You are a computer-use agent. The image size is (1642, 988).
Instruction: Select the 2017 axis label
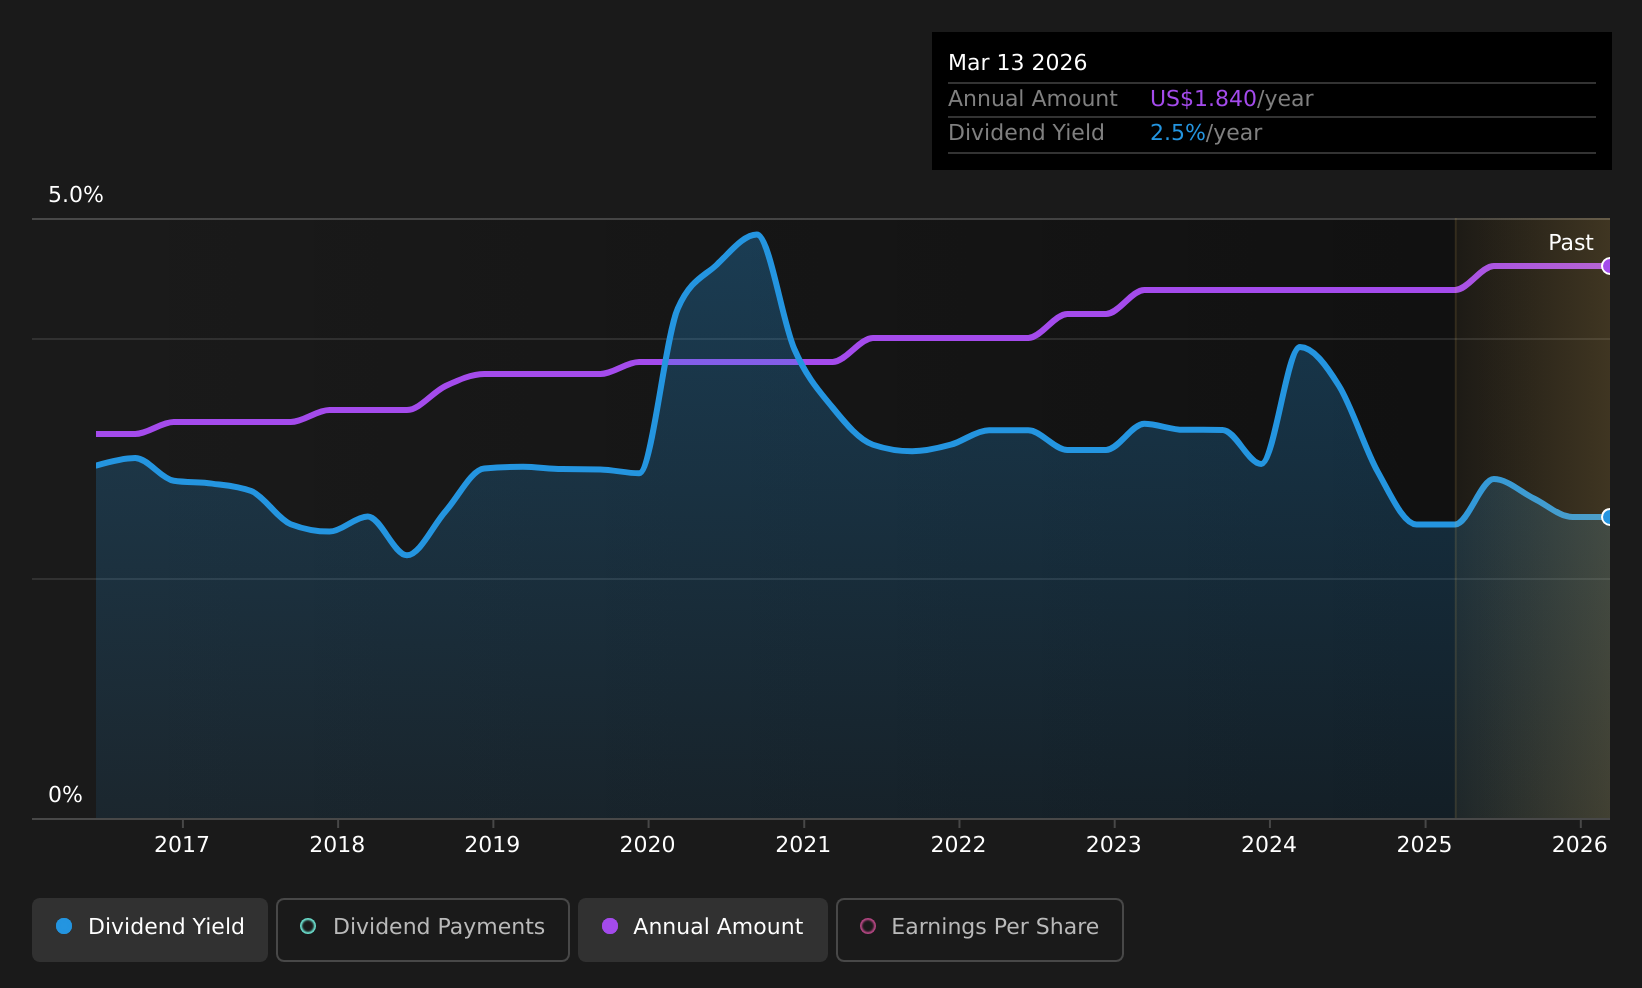[182, 845]
